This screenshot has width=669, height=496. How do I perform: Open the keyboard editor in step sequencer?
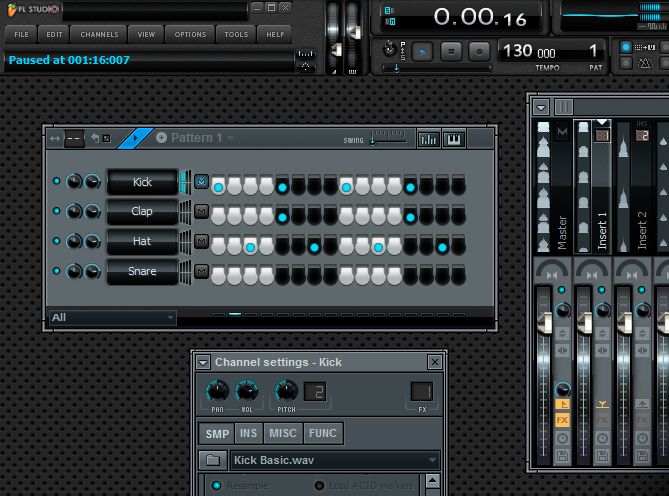pyautogui.click(x=453, y=139)
